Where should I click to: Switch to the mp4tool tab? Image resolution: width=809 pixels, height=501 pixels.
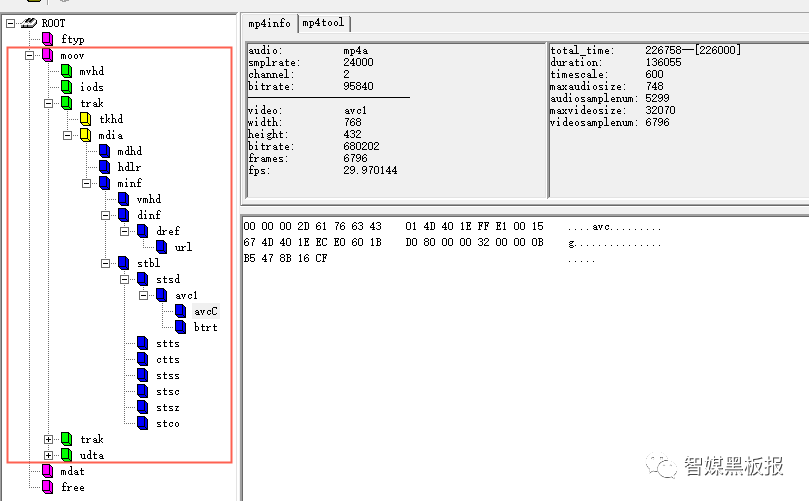tap(323, 23)
